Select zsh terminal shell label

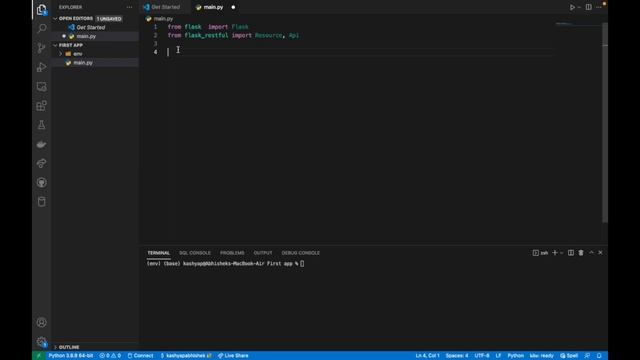541,253
